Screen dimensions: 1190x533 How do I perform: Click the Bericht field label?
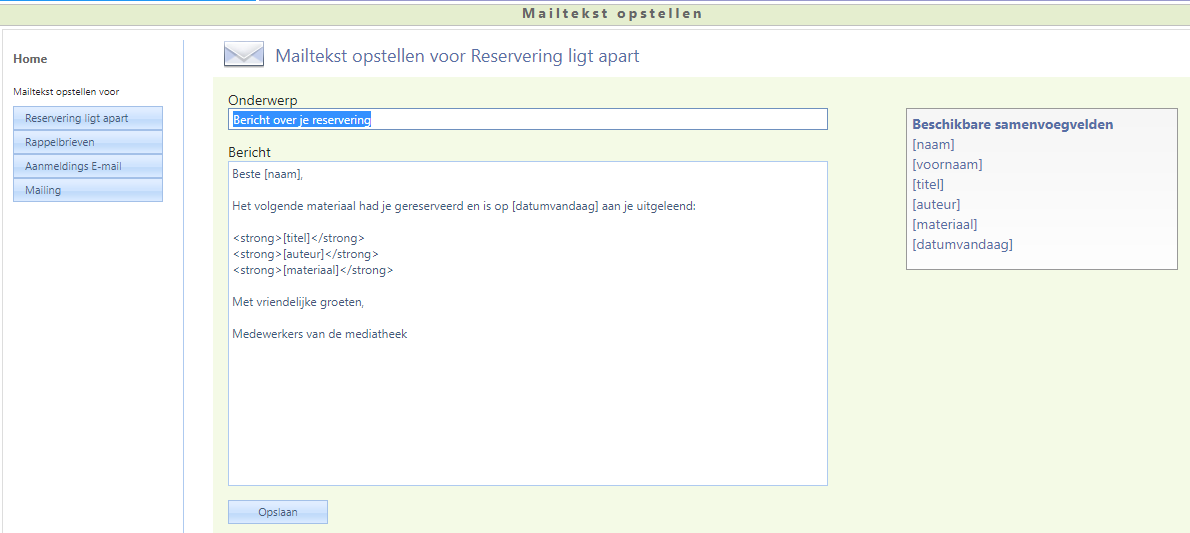click(250, 152)
